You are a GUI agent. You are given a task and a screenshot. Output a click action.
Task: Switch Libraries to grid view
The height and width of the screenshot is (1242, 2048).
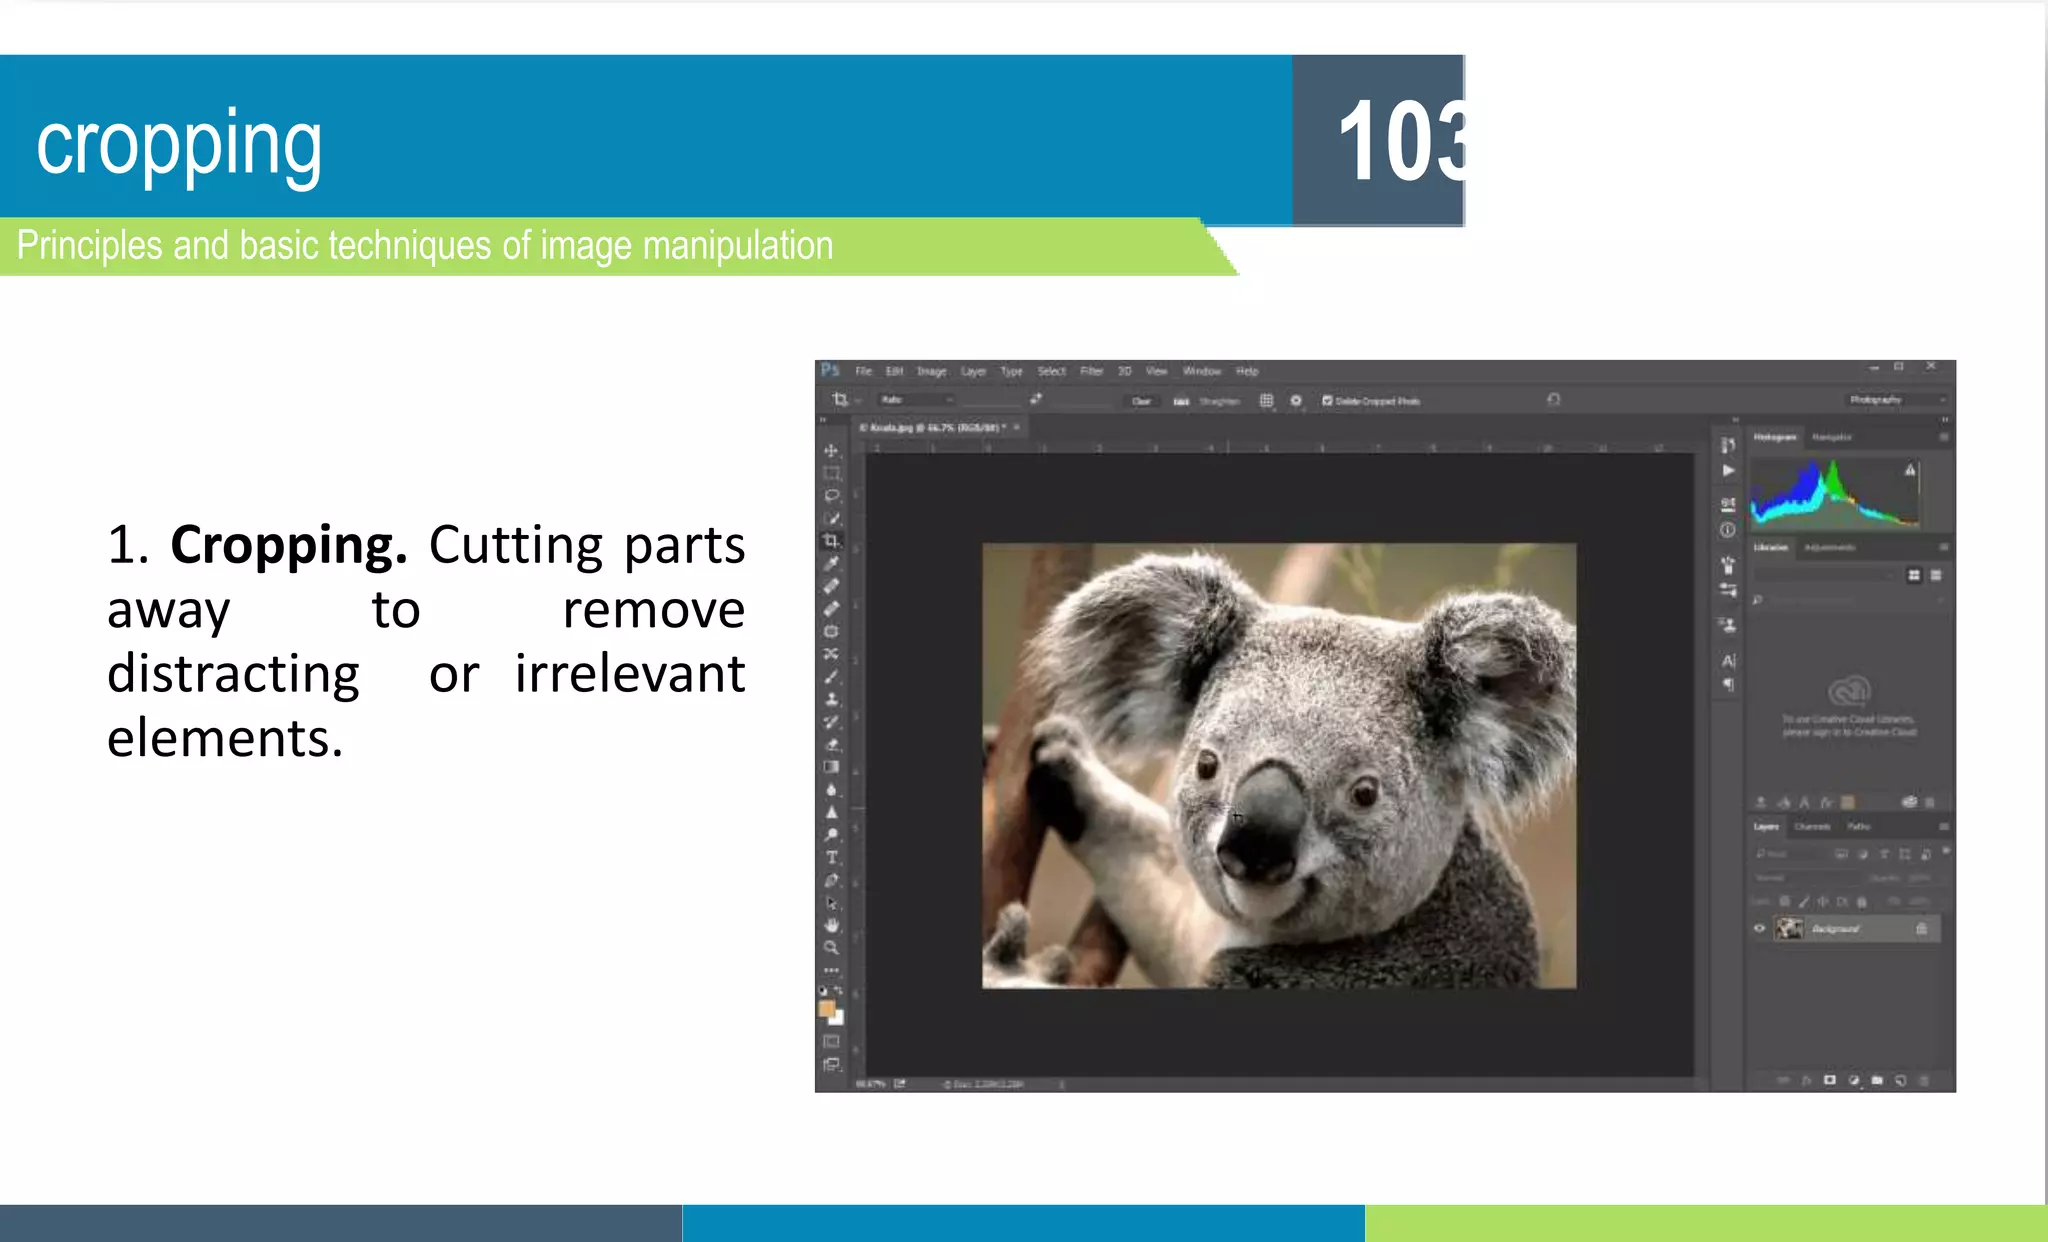(1914, 575)
